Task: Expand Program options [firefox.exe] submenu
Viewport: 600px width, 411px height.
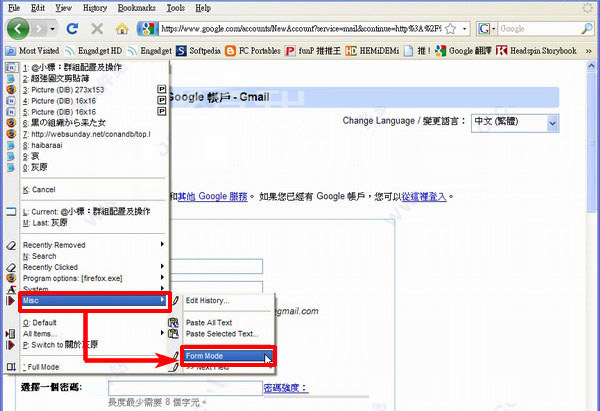Action: pyautogui.click(x=94, y=278)
